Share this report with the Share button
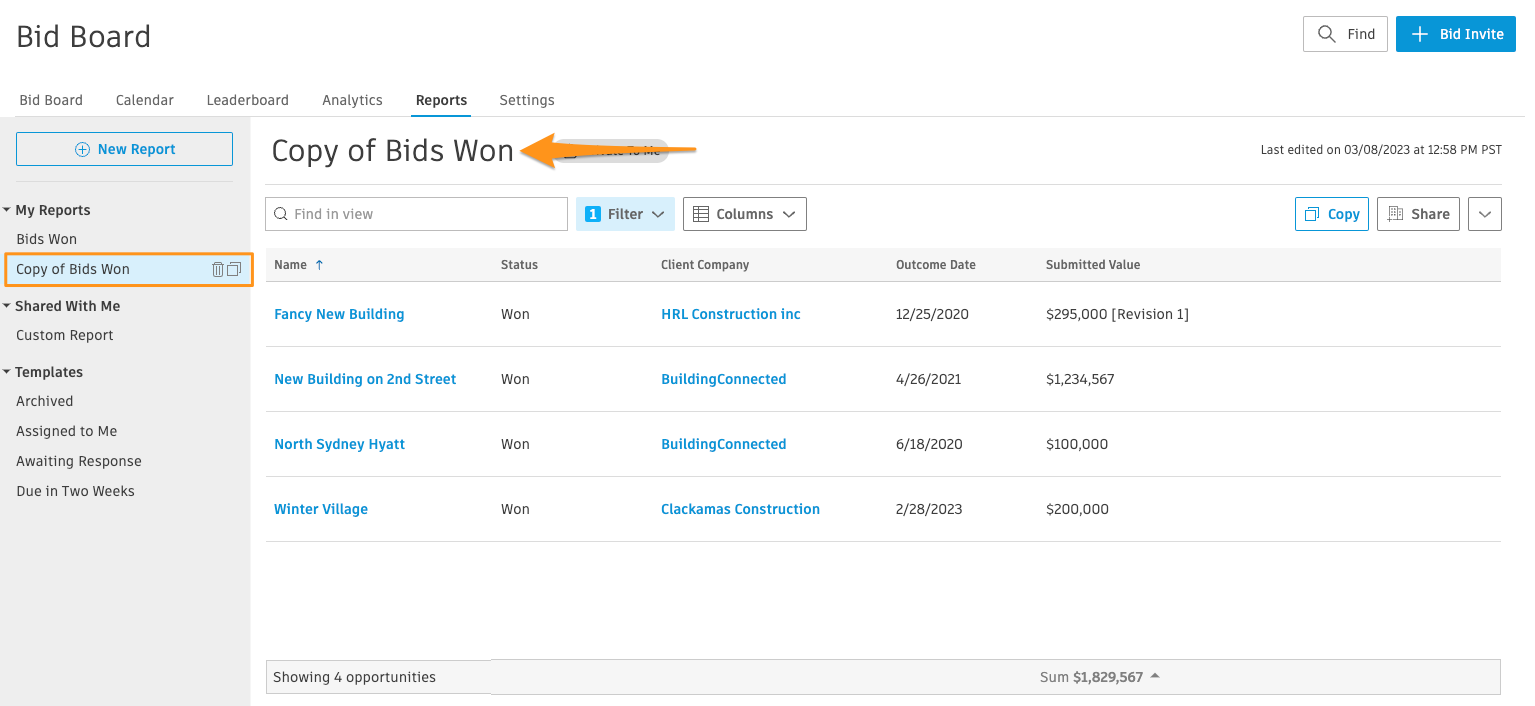This screenshot has width=1535, height=706. pos(1418,214)
